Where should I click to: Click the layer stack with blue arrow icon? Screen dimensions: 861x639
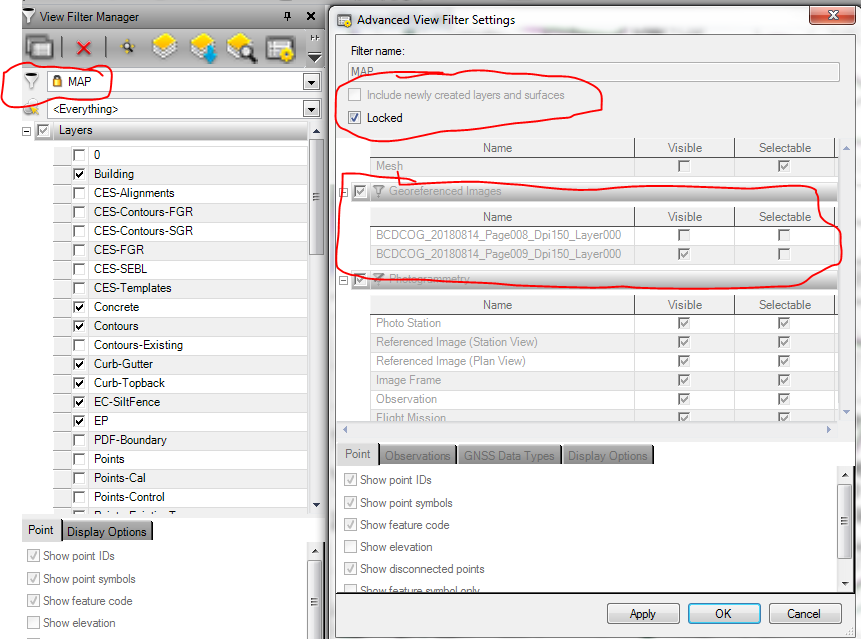(203, 47)
